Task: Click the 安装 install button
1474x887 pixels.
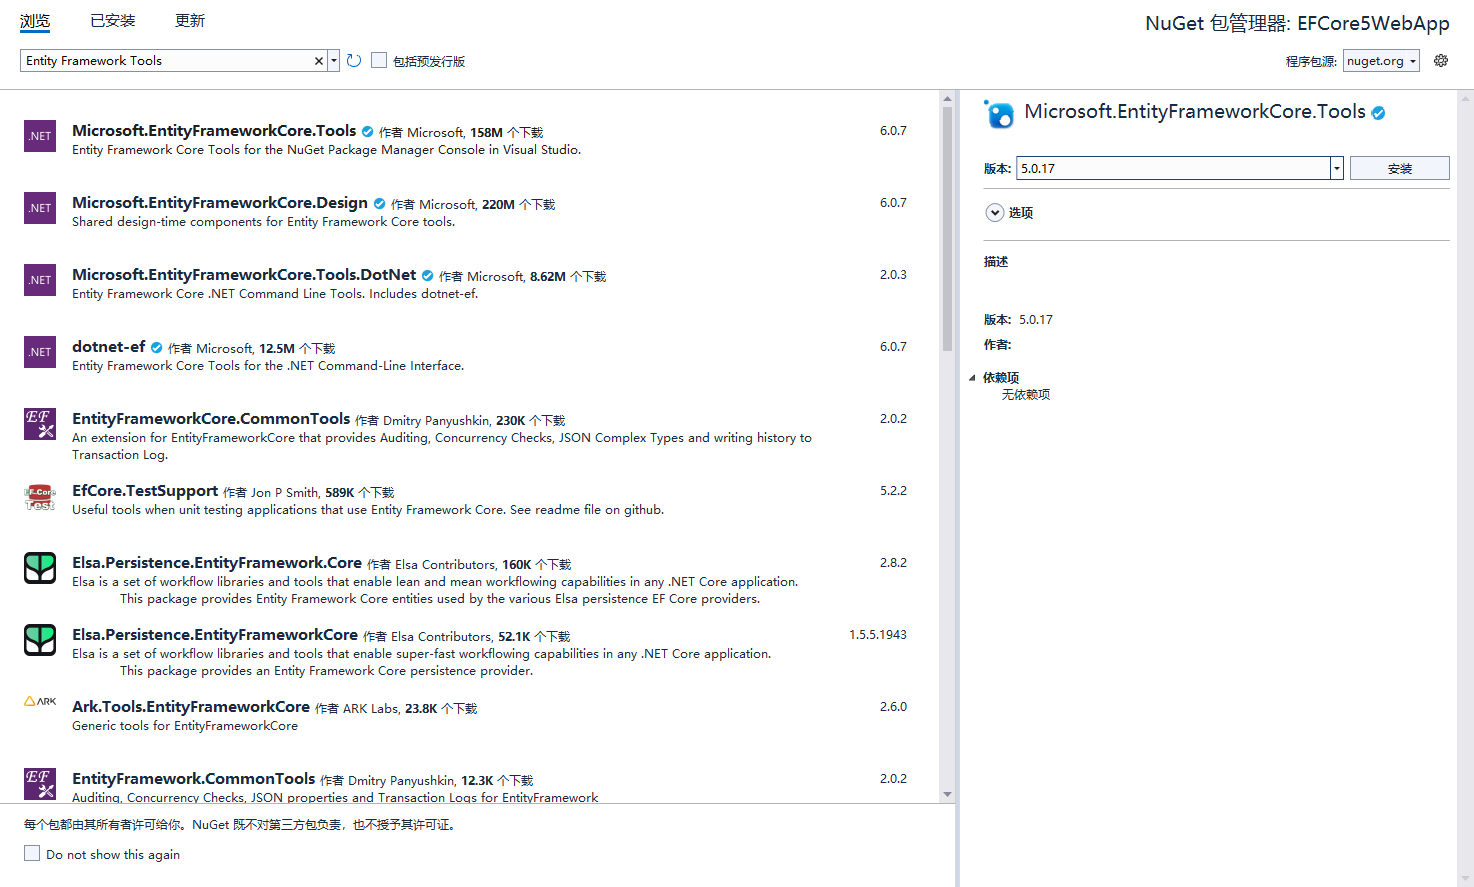Action: click(1399, 169)
